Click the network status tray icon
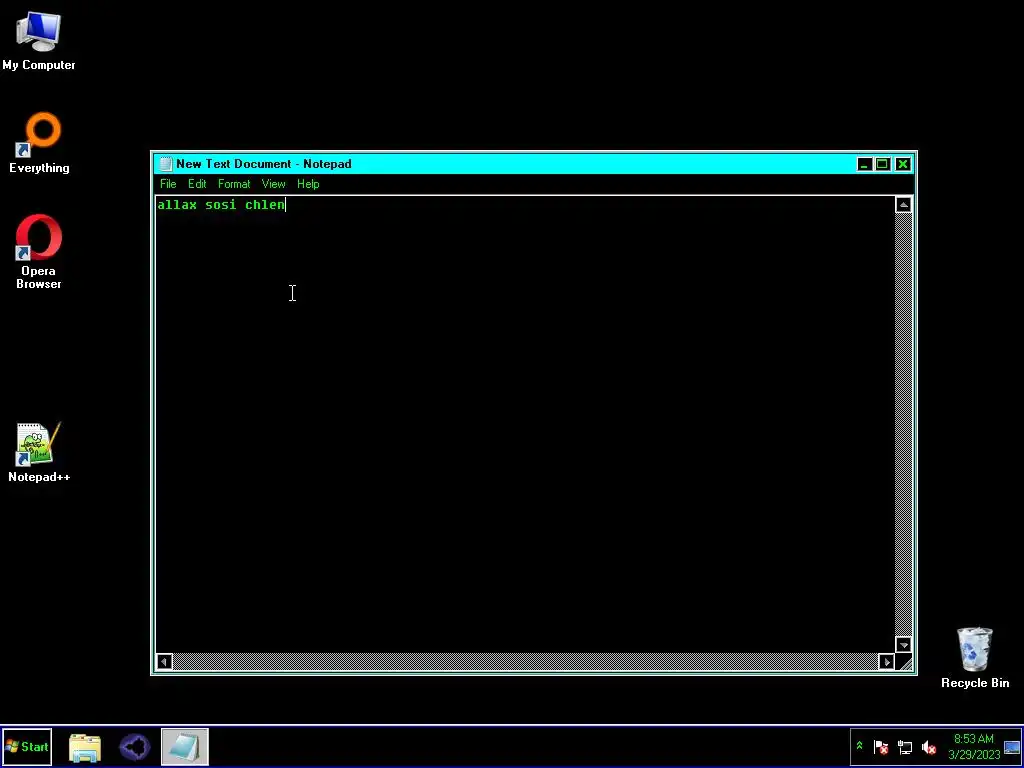1024x768 pixels. tap(904, 746)
